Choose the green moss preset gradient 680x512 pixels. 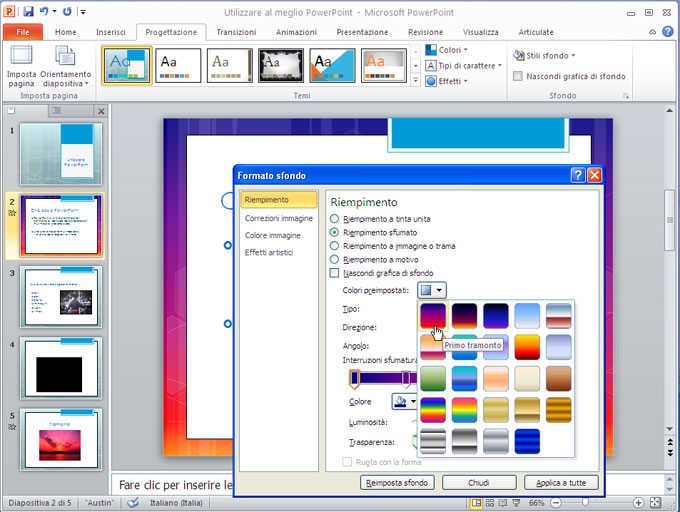[x=433, y=378]
